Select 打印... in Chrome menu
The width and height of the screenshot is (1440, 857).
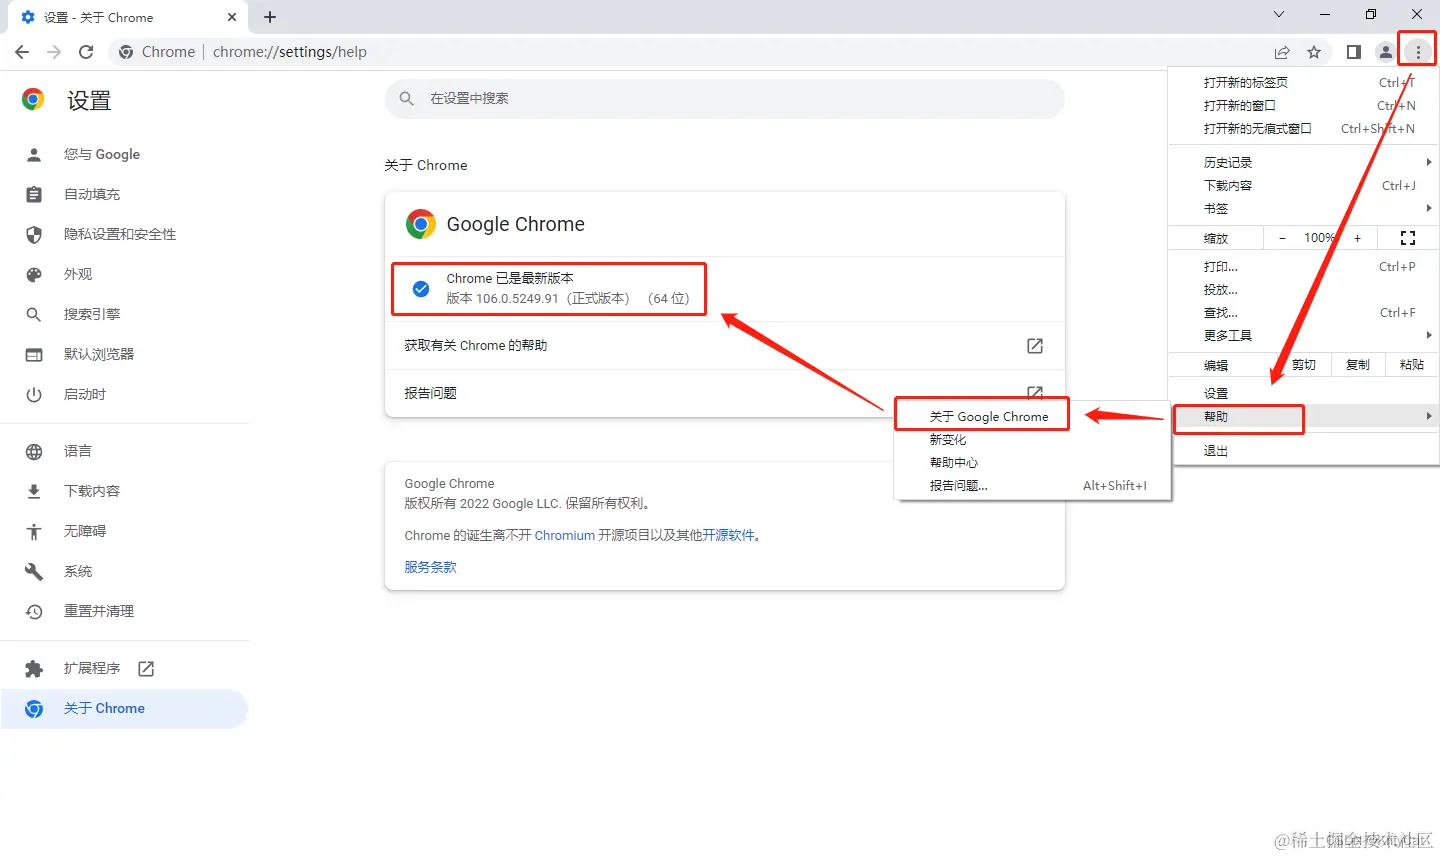pos(1304,266)
